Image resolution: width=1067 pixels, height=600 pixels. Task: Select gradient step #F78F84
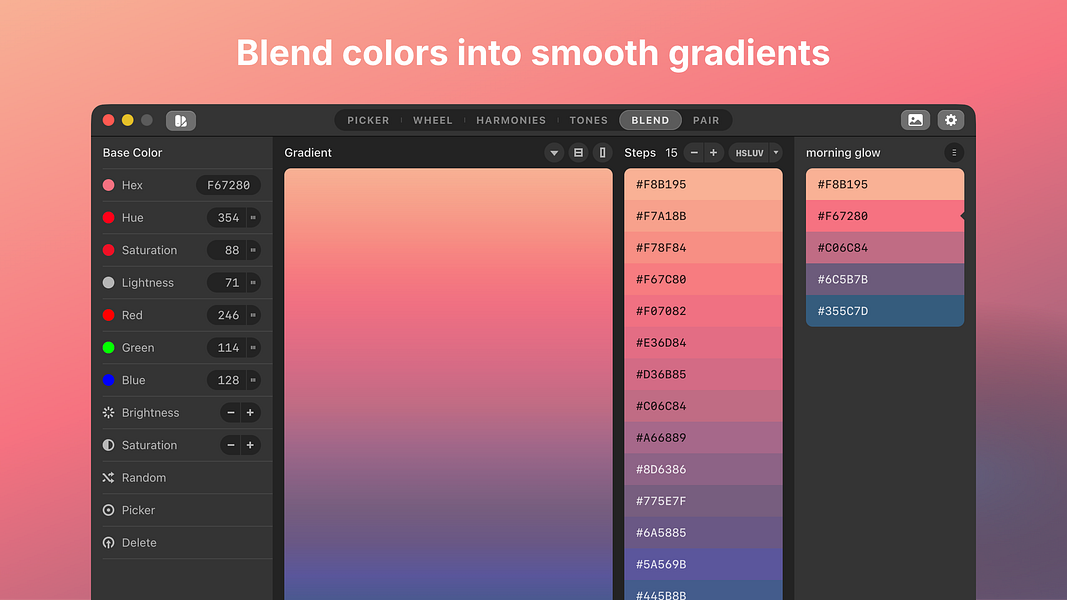703,248
